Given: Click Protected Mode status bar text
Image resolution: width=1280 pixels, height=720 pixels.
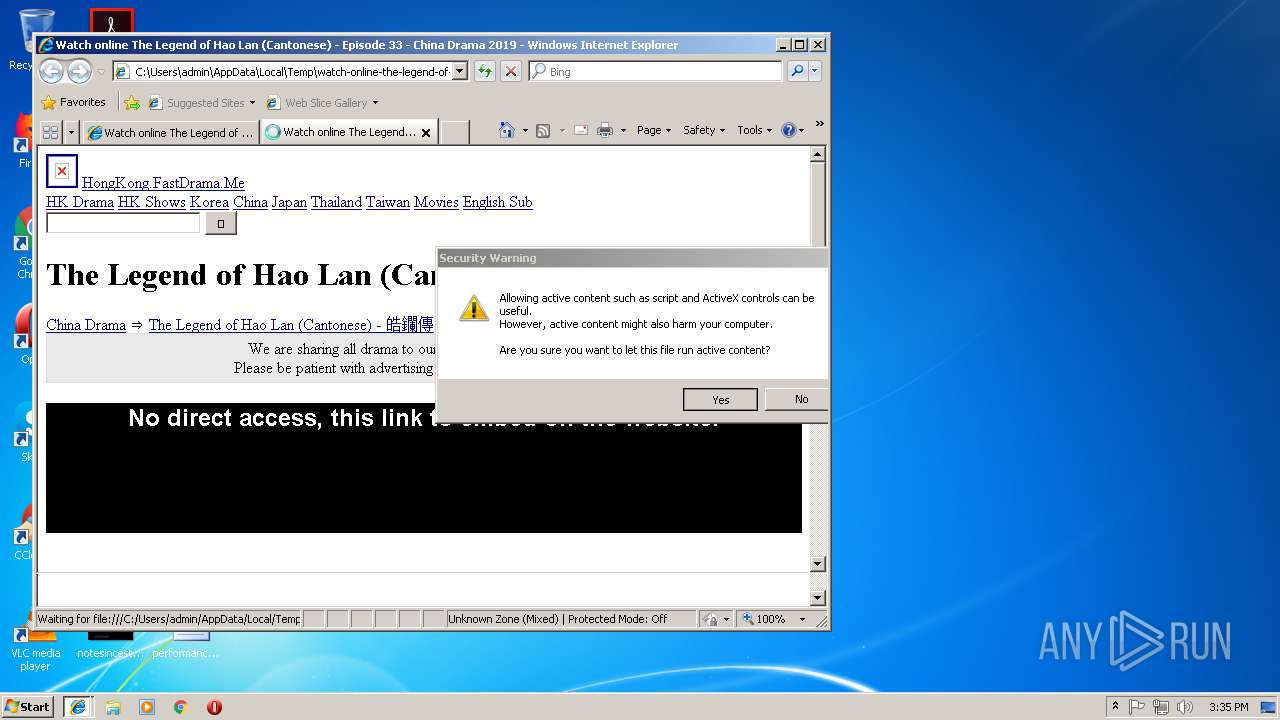Looking at the screenshot, I should pos(617,619).
